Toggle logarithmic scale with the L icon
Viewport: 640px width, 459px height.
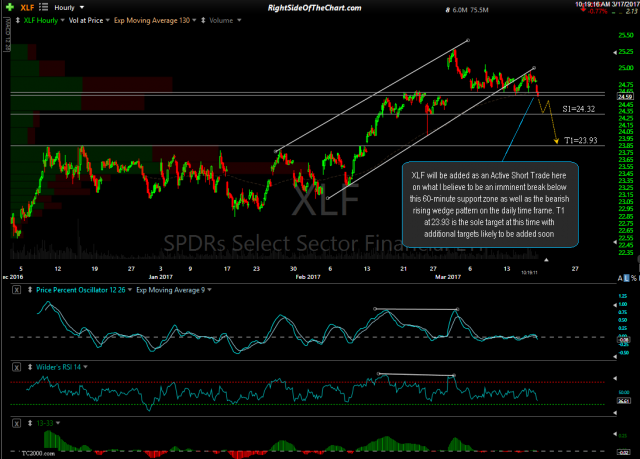[x=627, y=278]
